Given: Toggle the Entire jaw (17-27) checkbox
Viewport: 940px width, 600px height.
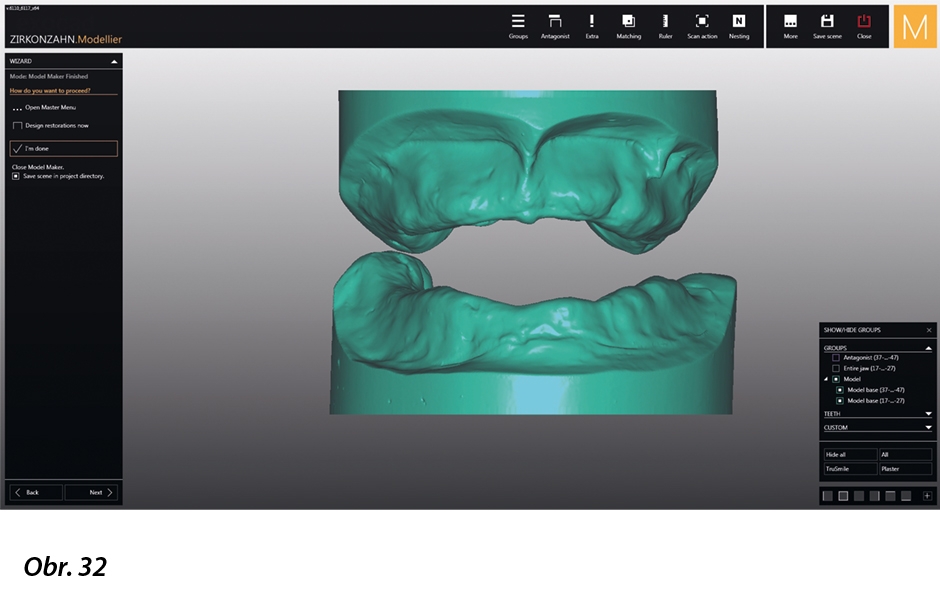Looking at the screenshot, I should tap(836, 368).
